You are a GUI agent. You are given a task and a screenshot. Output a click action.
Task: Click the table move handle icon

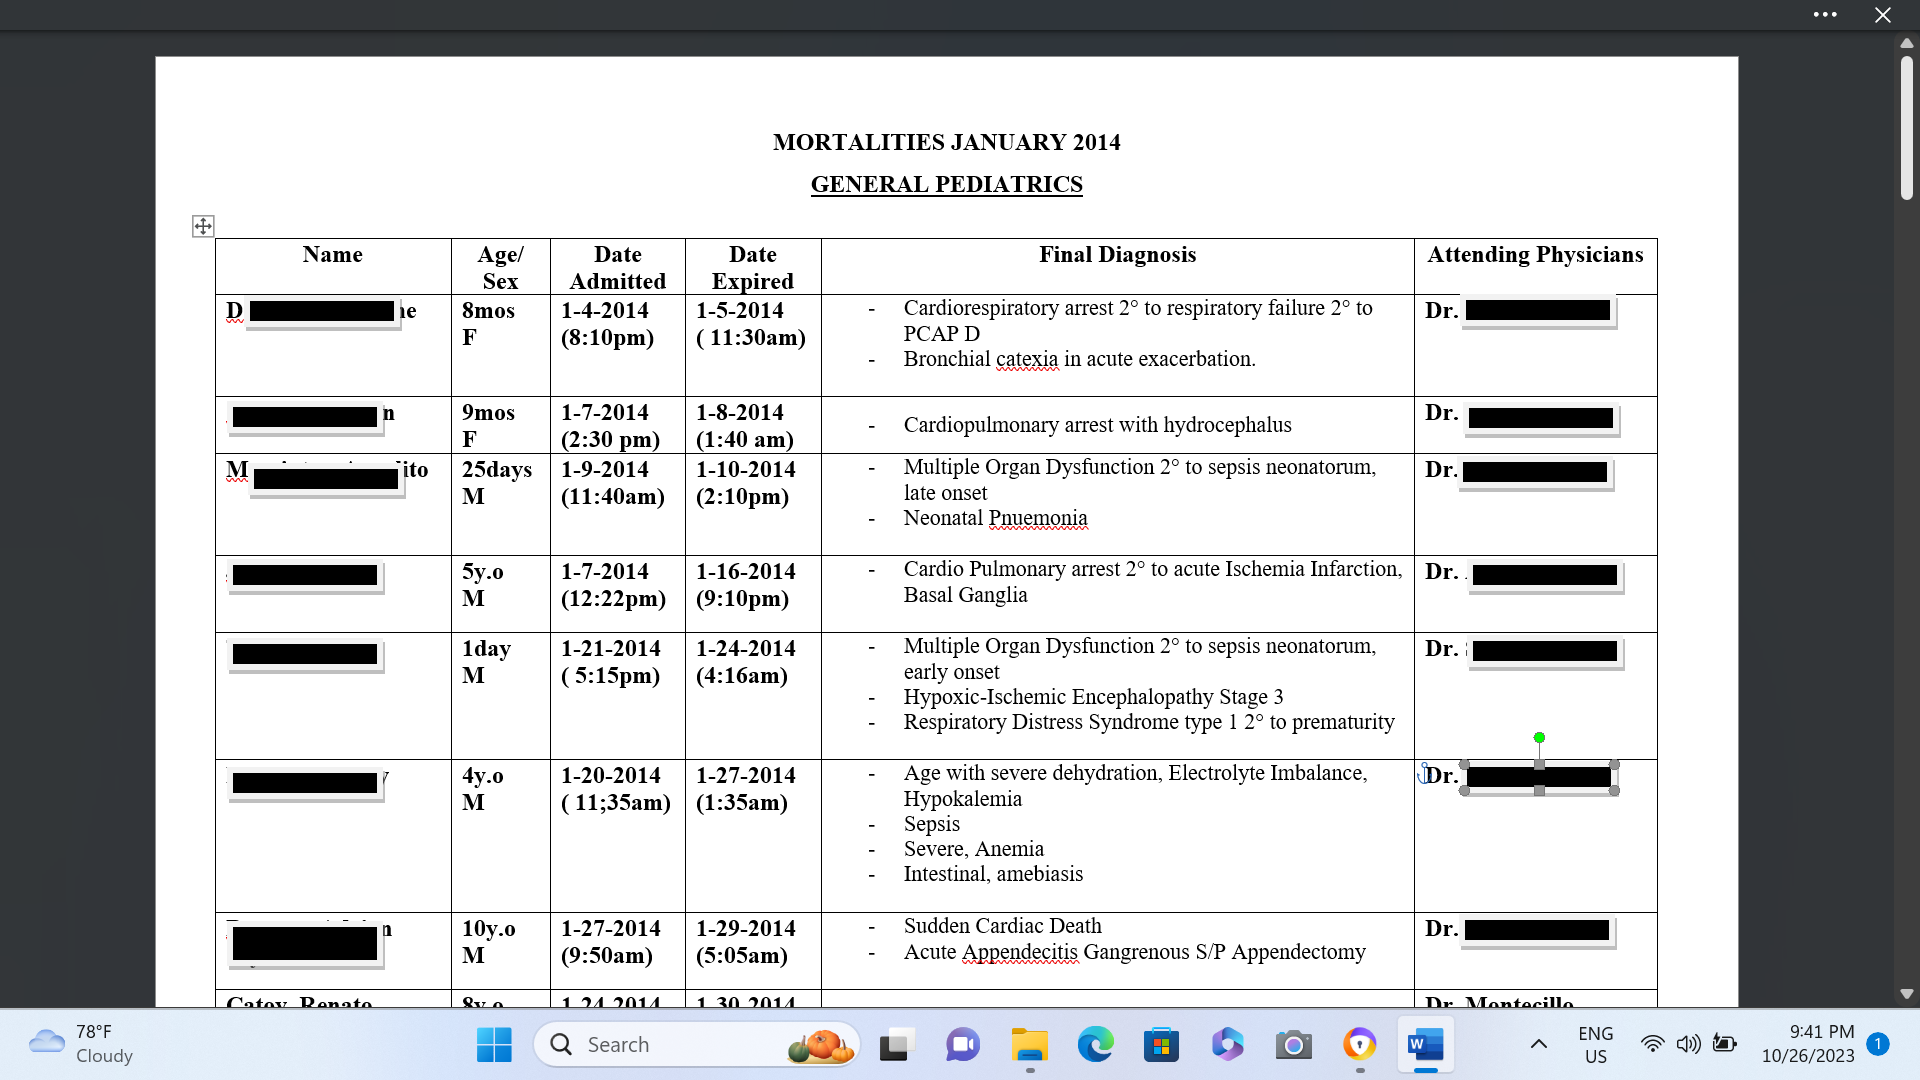pos(203,226)
